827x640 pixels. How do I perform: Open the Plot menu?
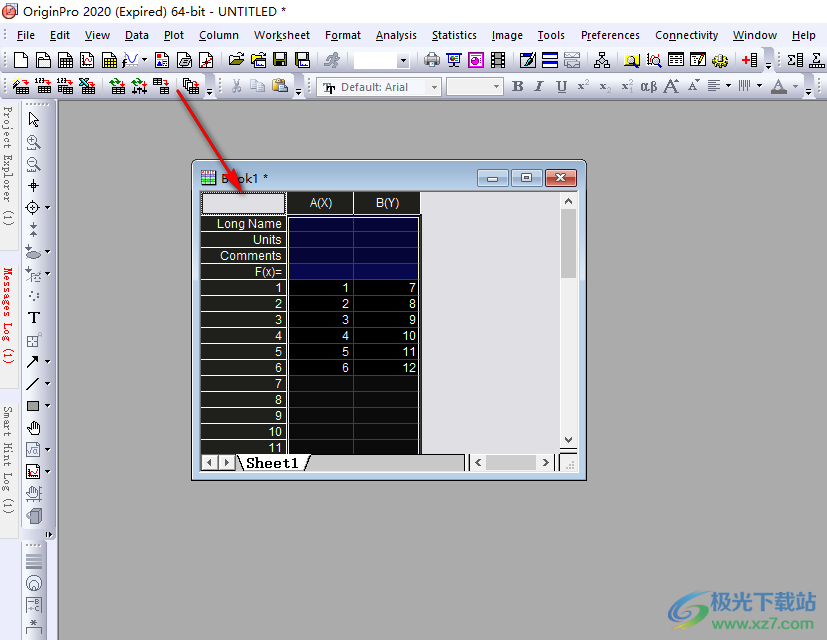[x=174, y=35]
